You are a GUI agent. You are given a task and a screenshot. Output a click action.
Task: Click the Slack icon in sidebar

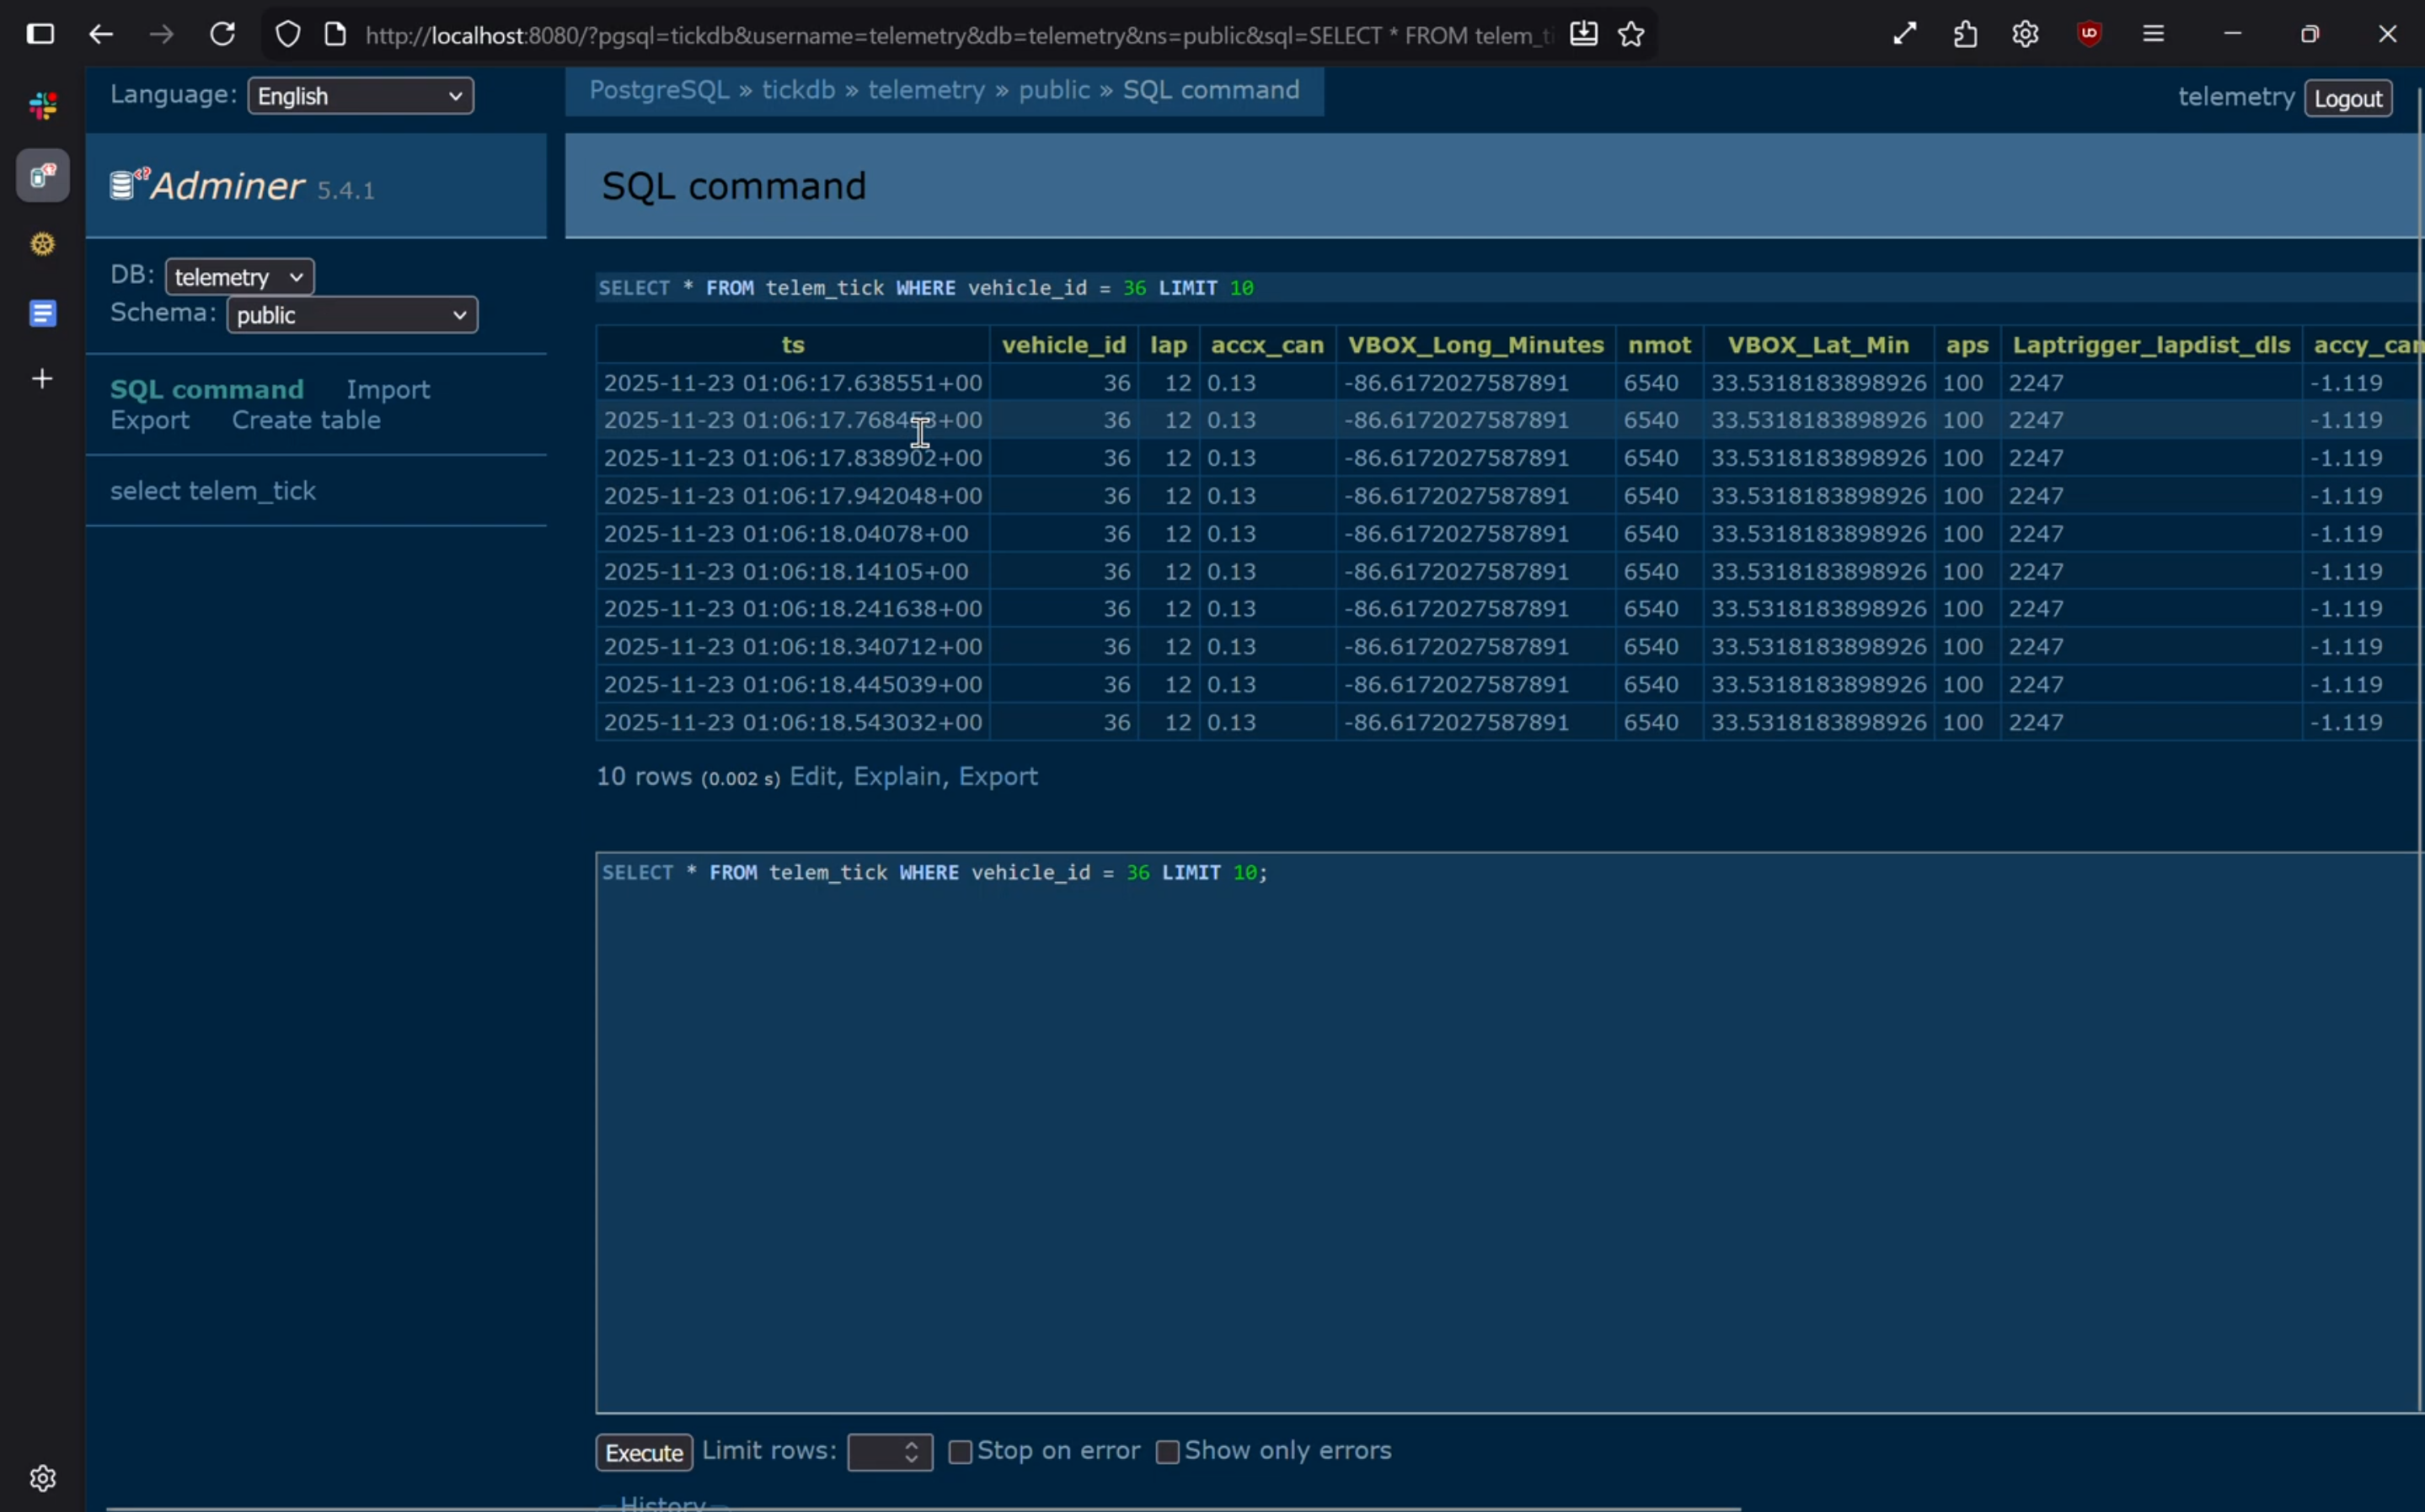pos(42,105)
